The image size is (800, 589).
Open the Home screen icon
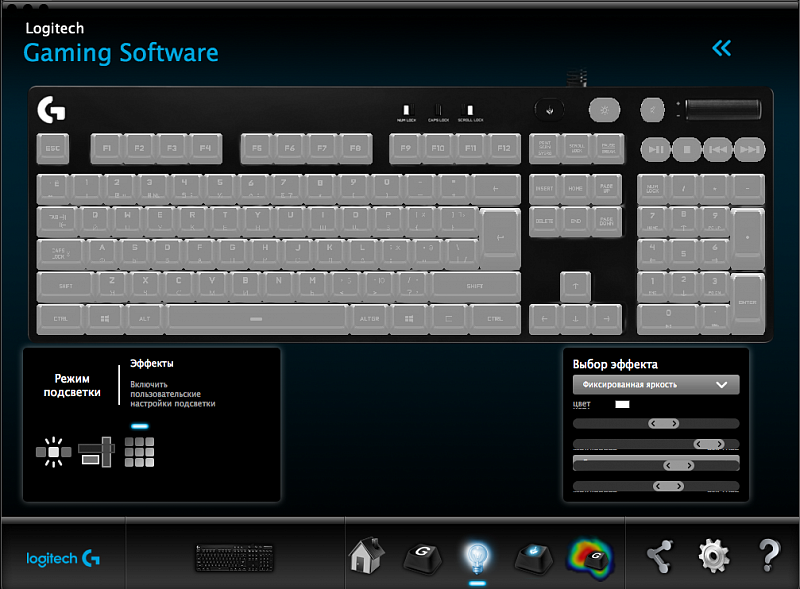click(366, 555)
